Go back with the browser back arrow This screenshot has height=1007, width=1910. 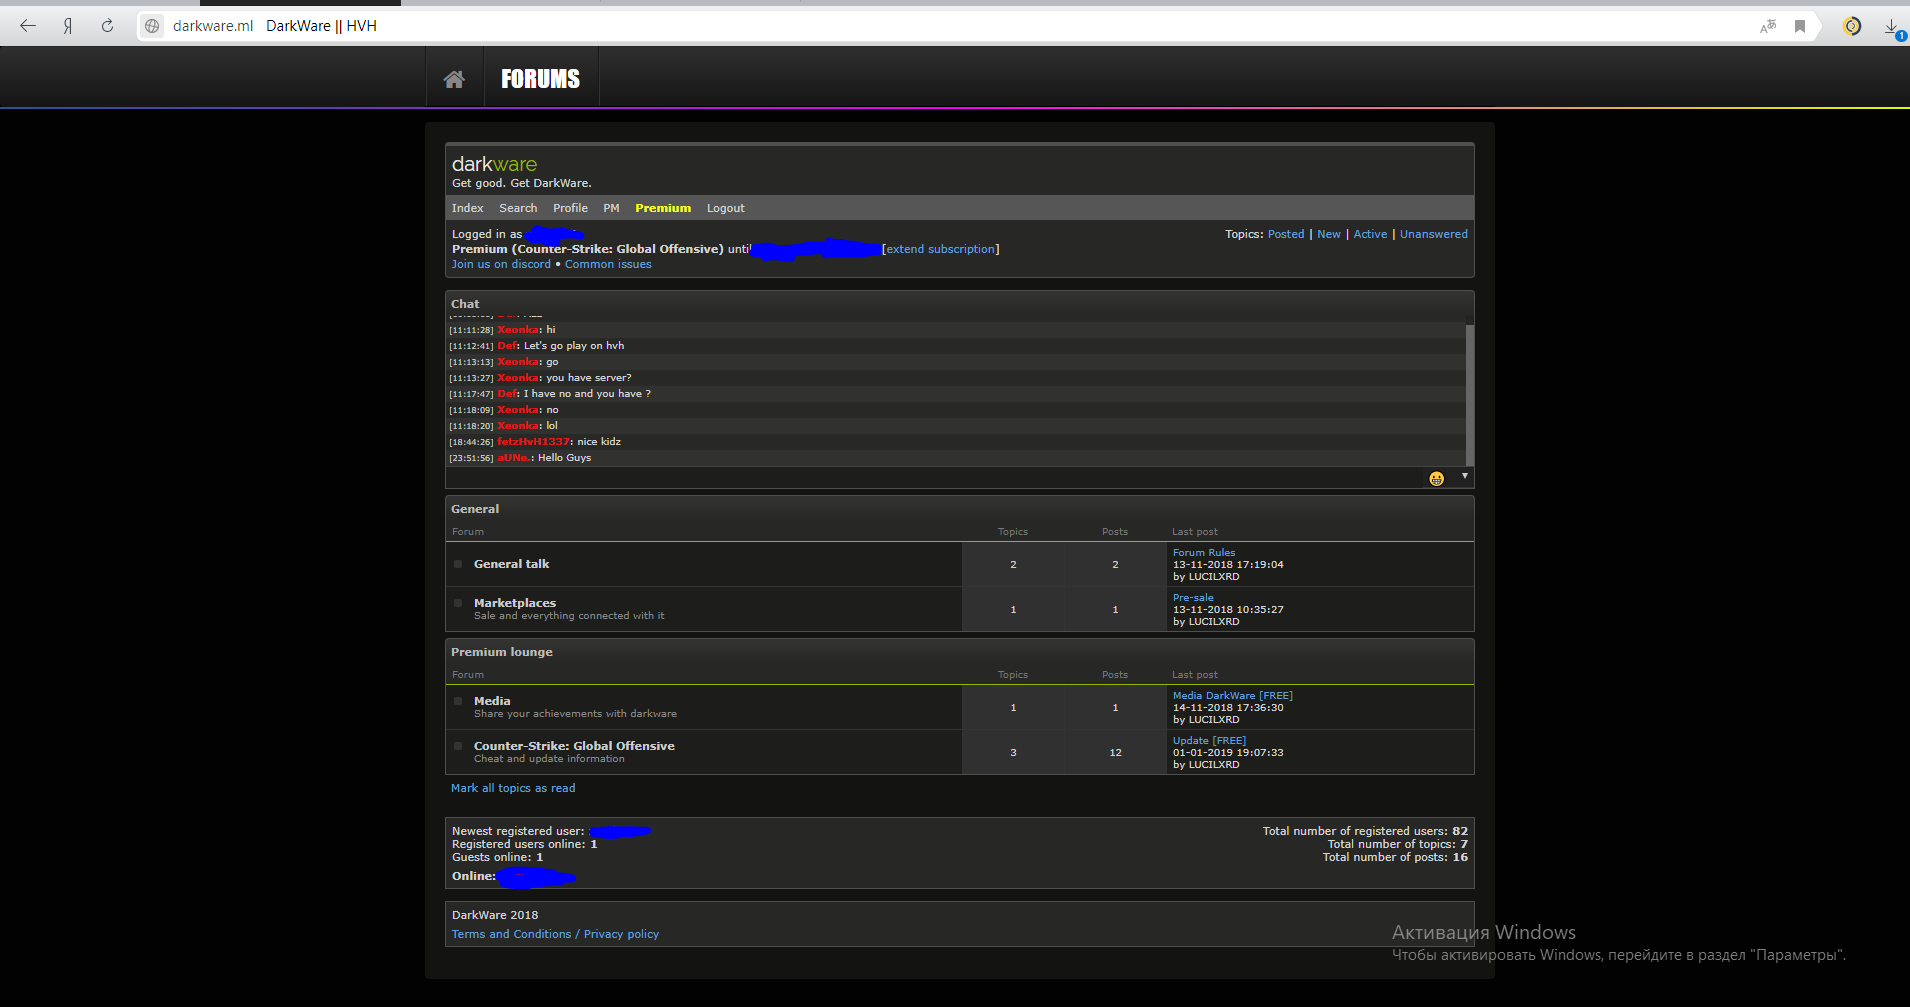coord(28,26)
